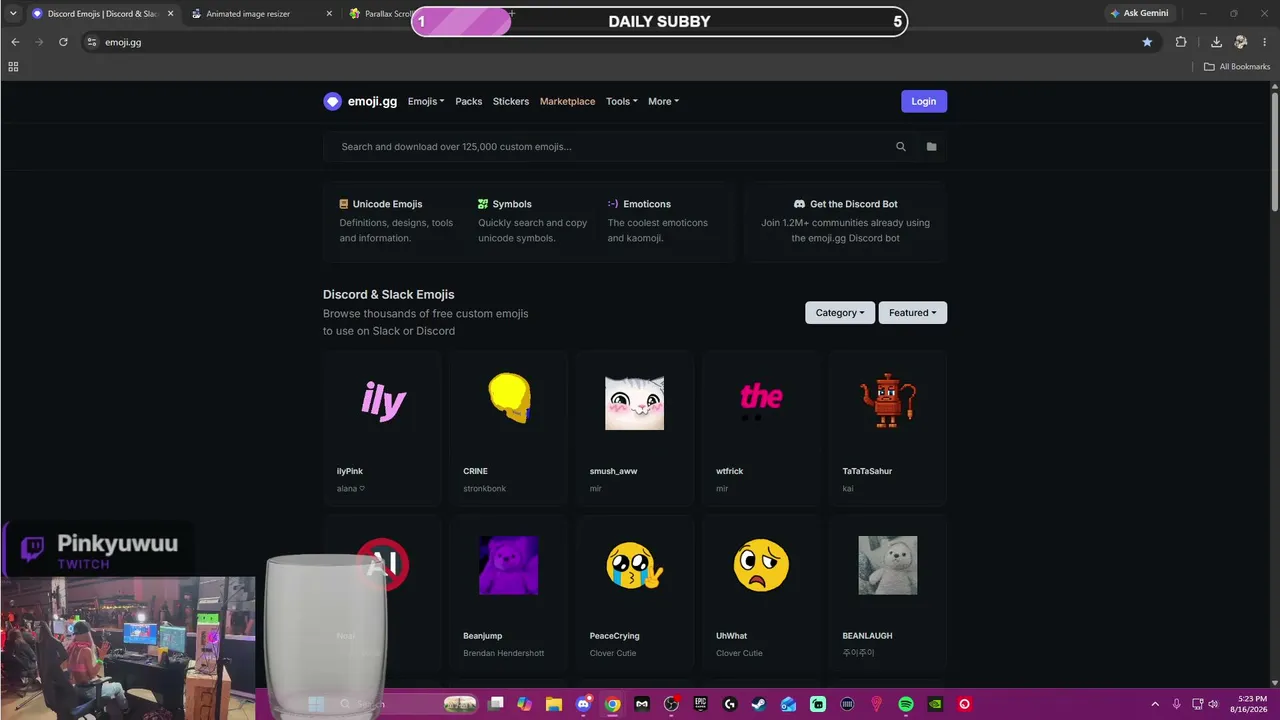Screen dimensions: 1280x720
Task: Click the Chrome profile avatar
Action: (x=1241, y=42)
